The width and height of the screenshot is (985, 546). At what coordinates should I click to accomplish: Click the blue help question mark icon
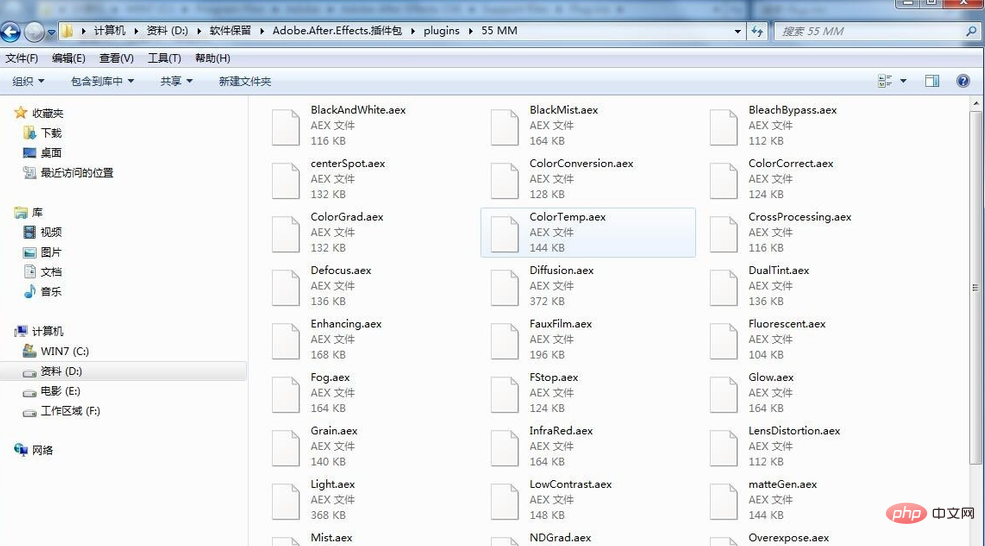point(962,81)
